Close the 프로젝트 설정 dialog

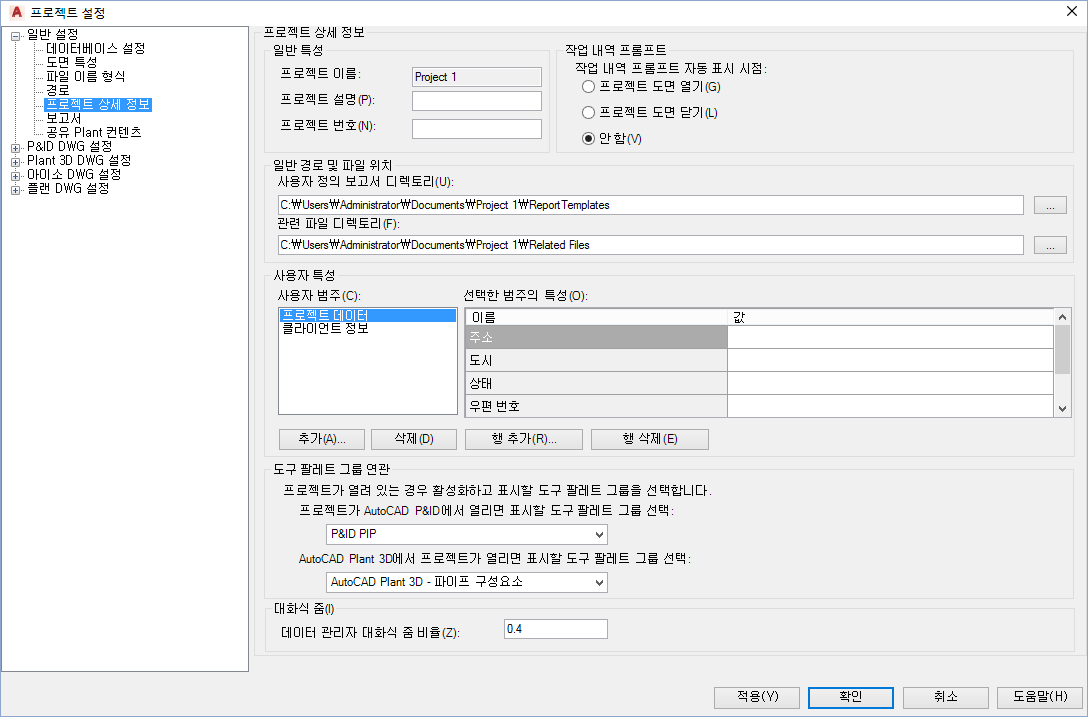coord(1071,11)
